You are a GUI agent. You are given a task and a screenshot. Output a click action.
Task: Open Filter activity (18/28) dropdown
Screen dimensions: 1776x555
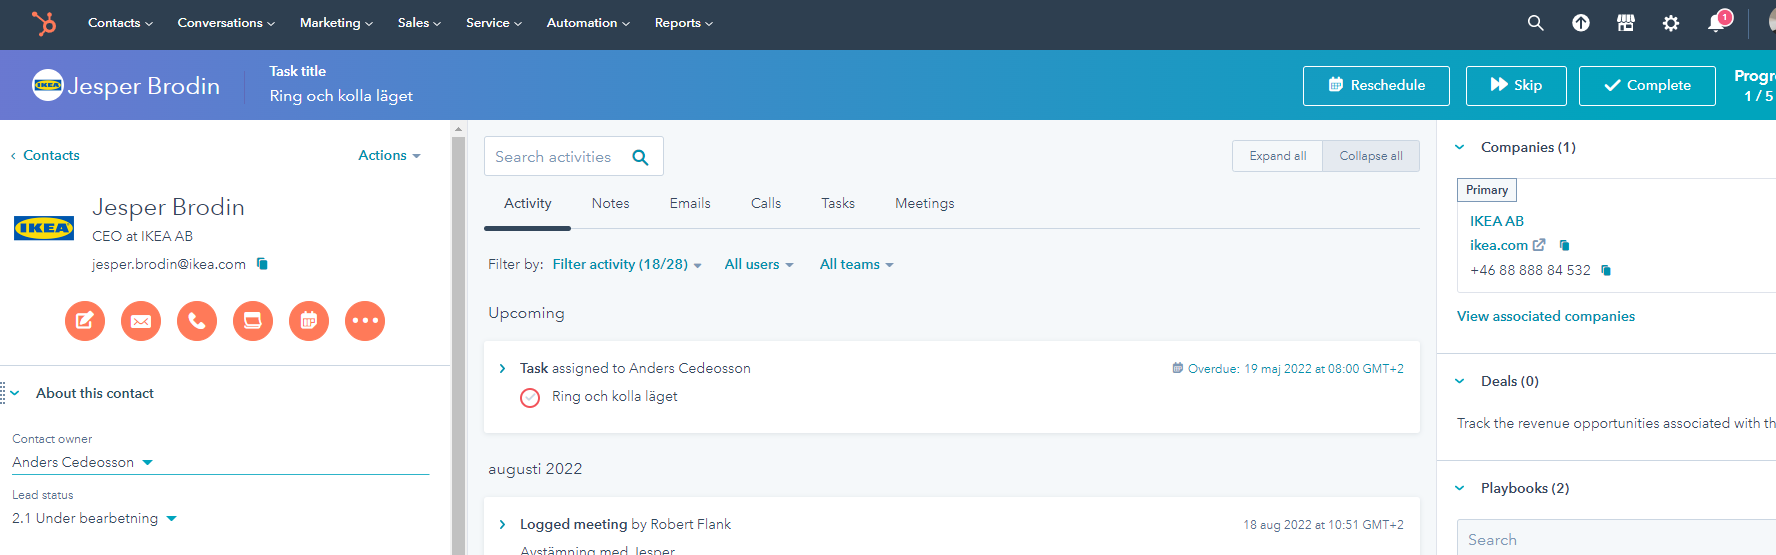[627, 265]
